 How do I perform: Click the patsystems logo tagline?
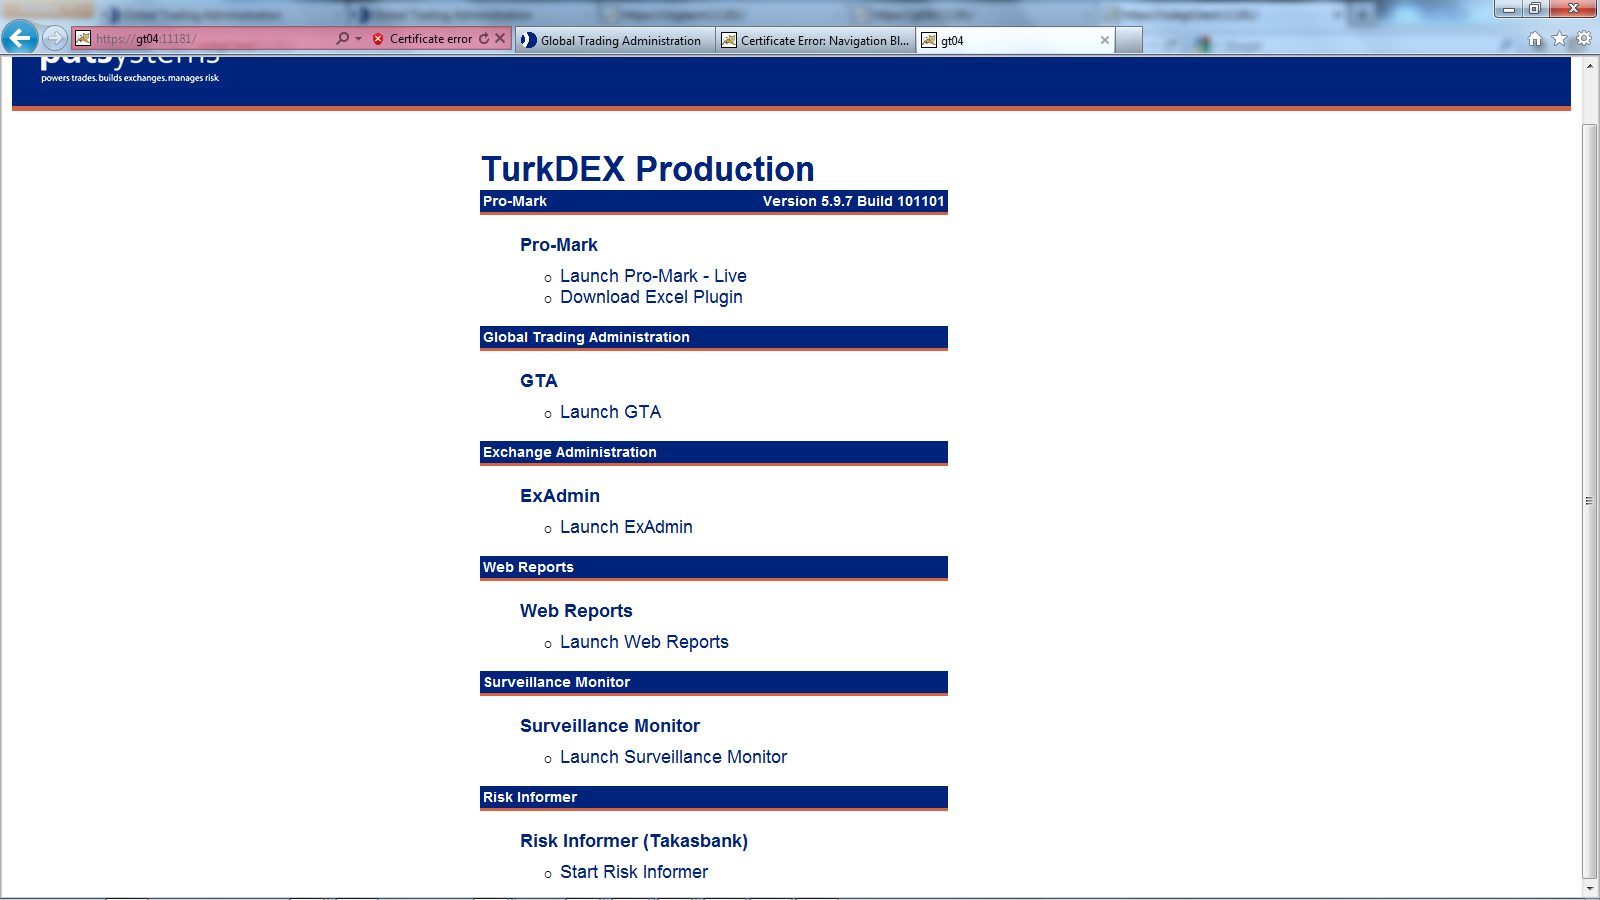[x=130, y=78]
